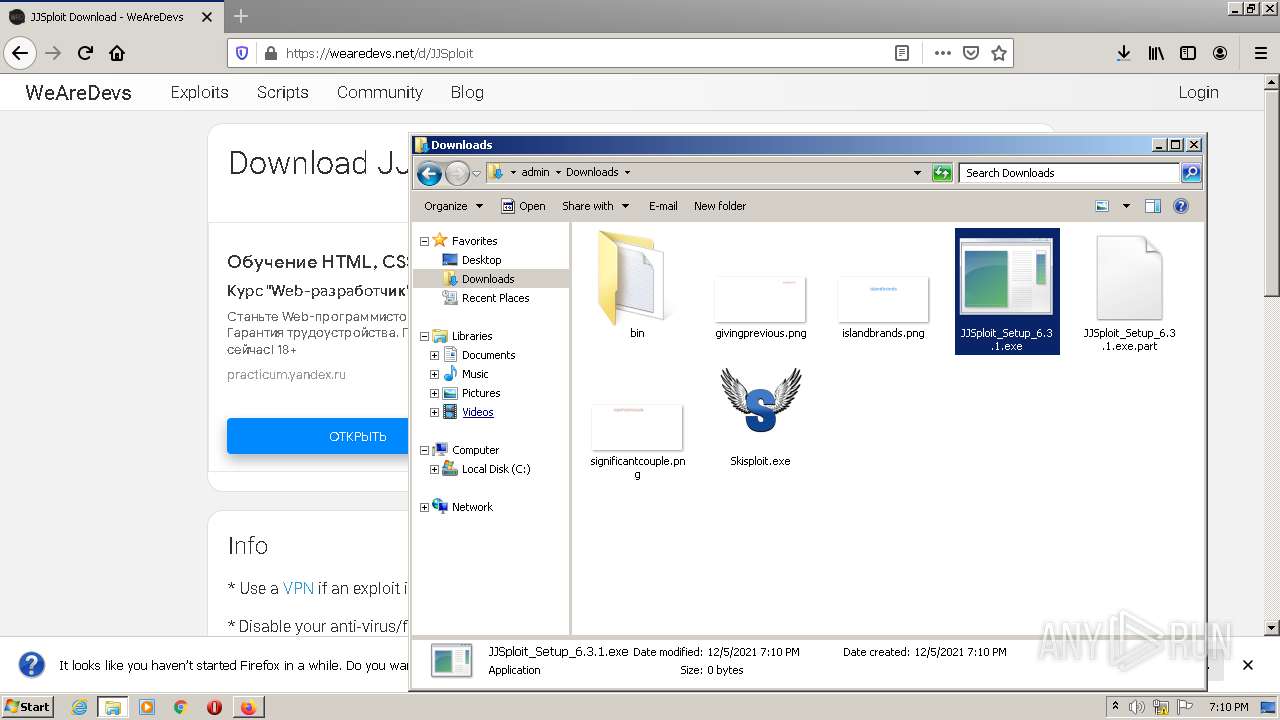This screenshot has height=720, width=1280.
Task: Save page to Pocket icon
Action: coord(970,53)
